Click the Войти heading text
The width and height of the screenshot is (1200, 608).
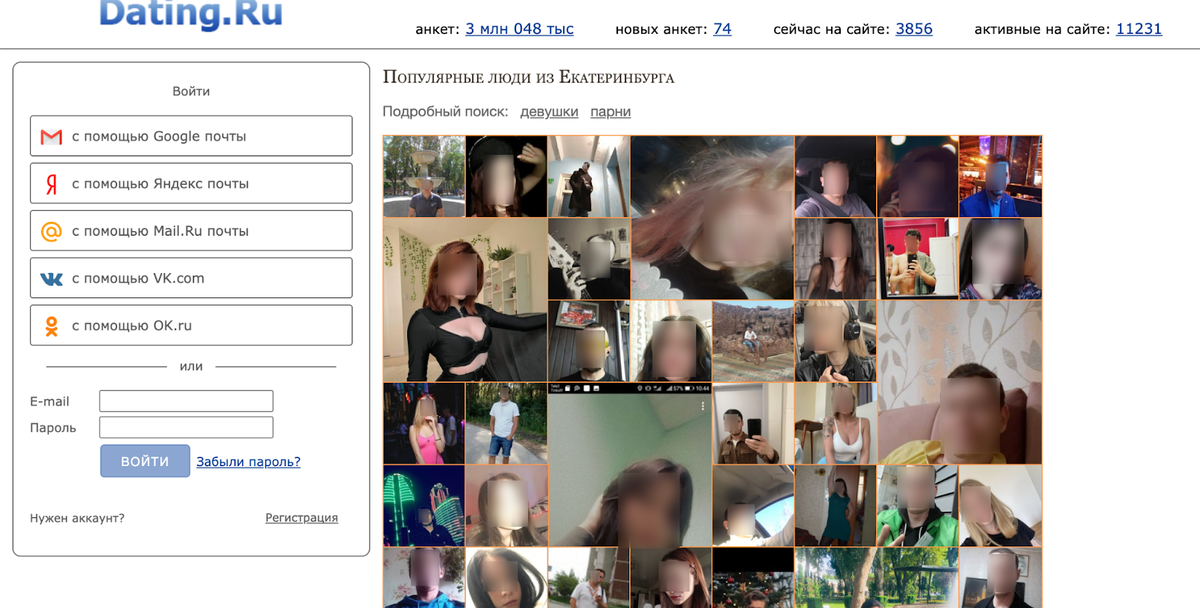click(191, 91)
